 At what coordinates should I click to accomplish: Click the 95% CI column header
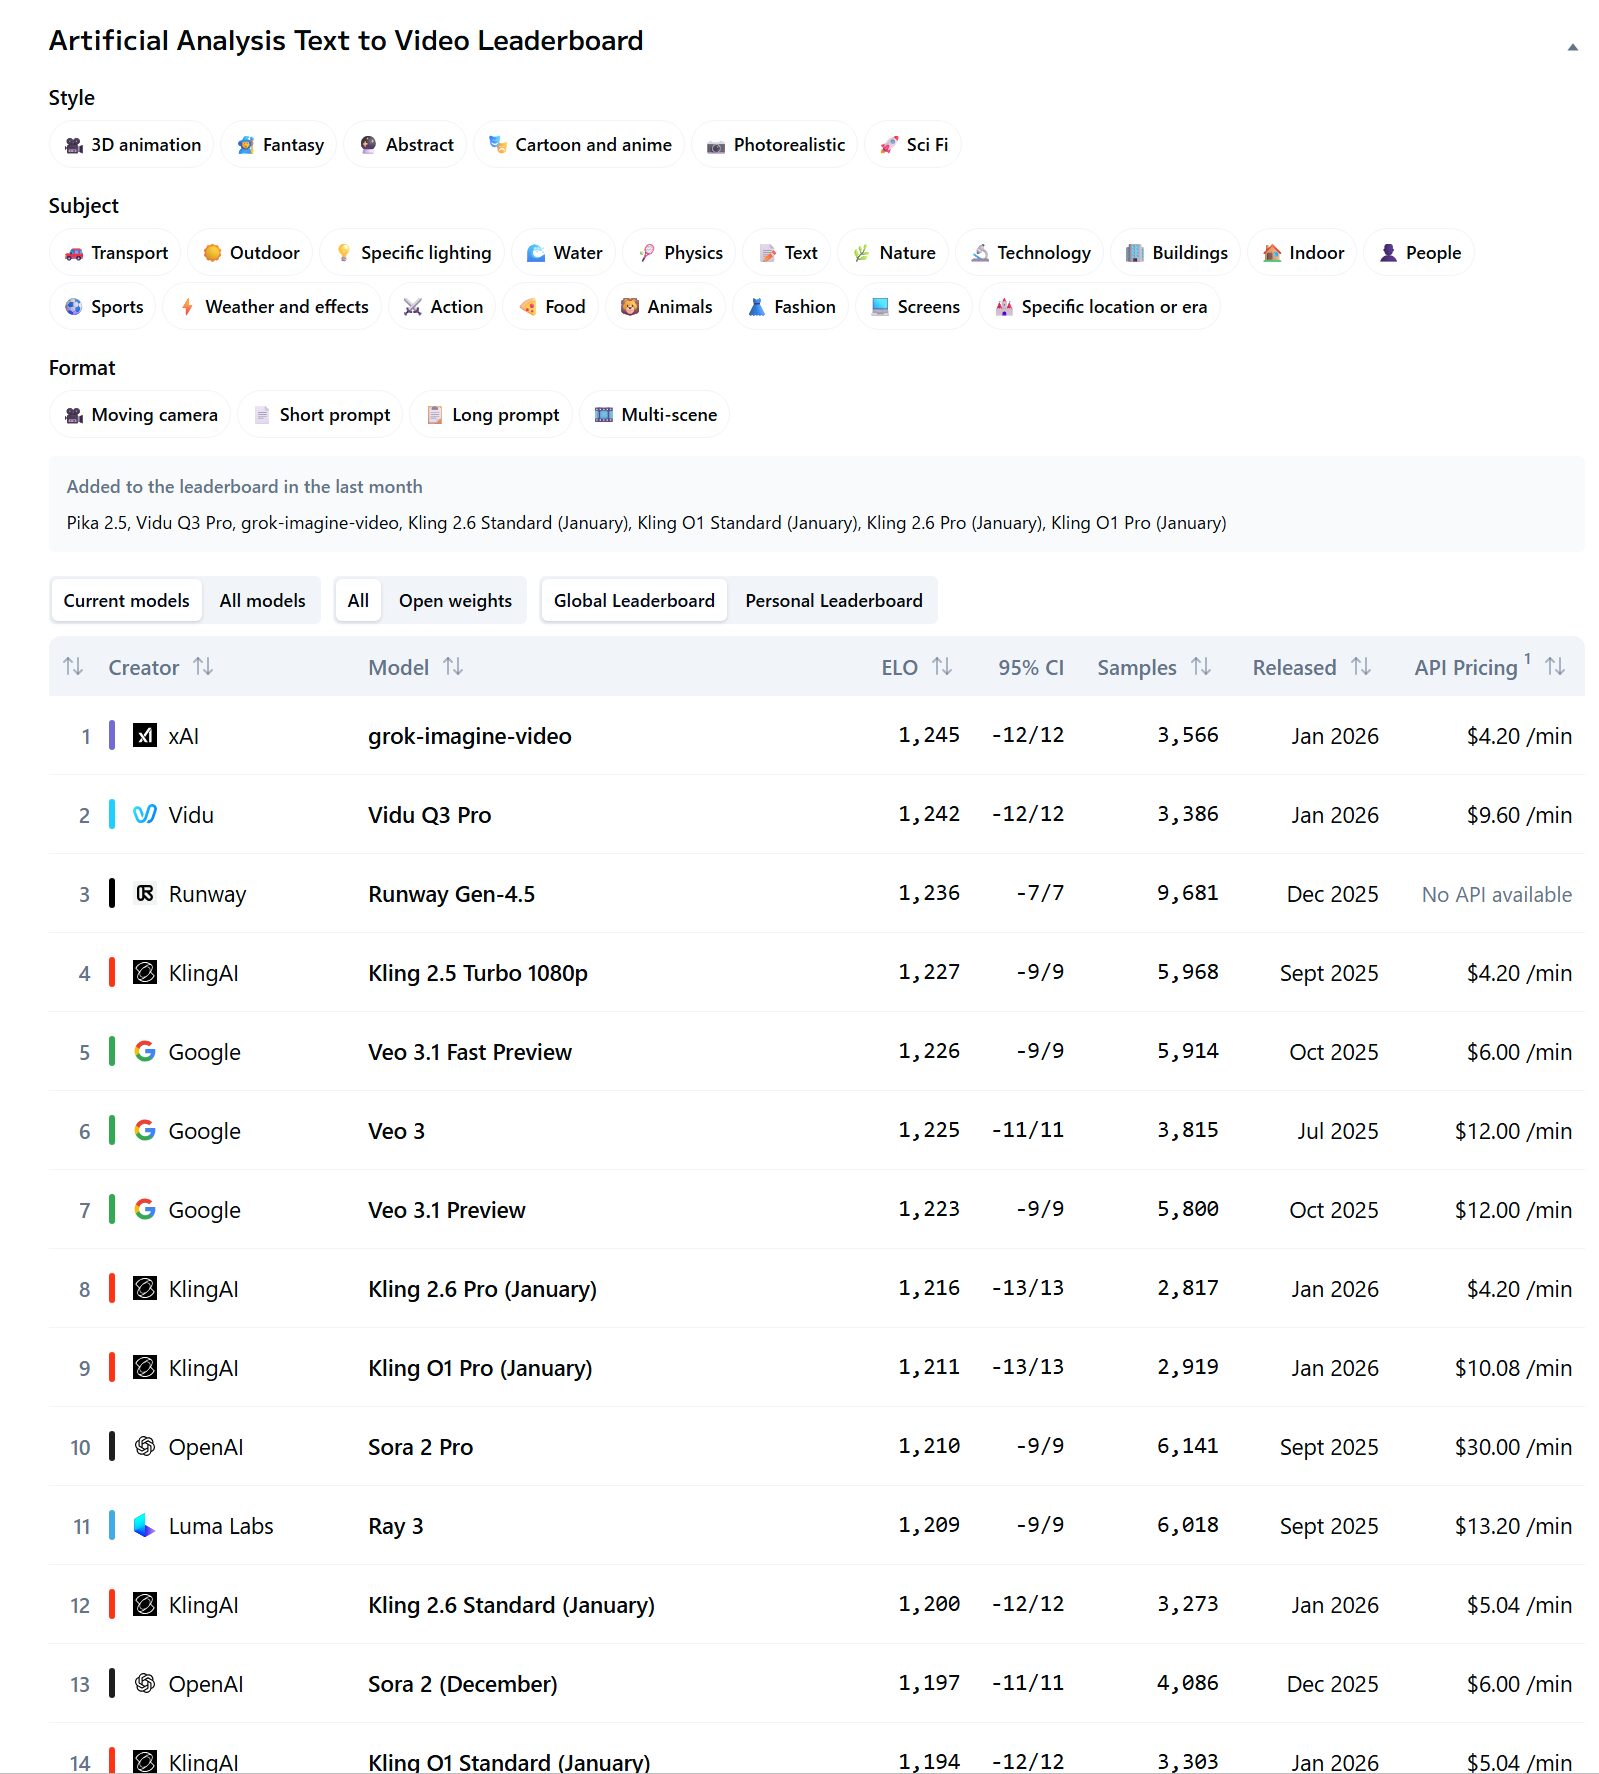click(x=1031, y=667)
